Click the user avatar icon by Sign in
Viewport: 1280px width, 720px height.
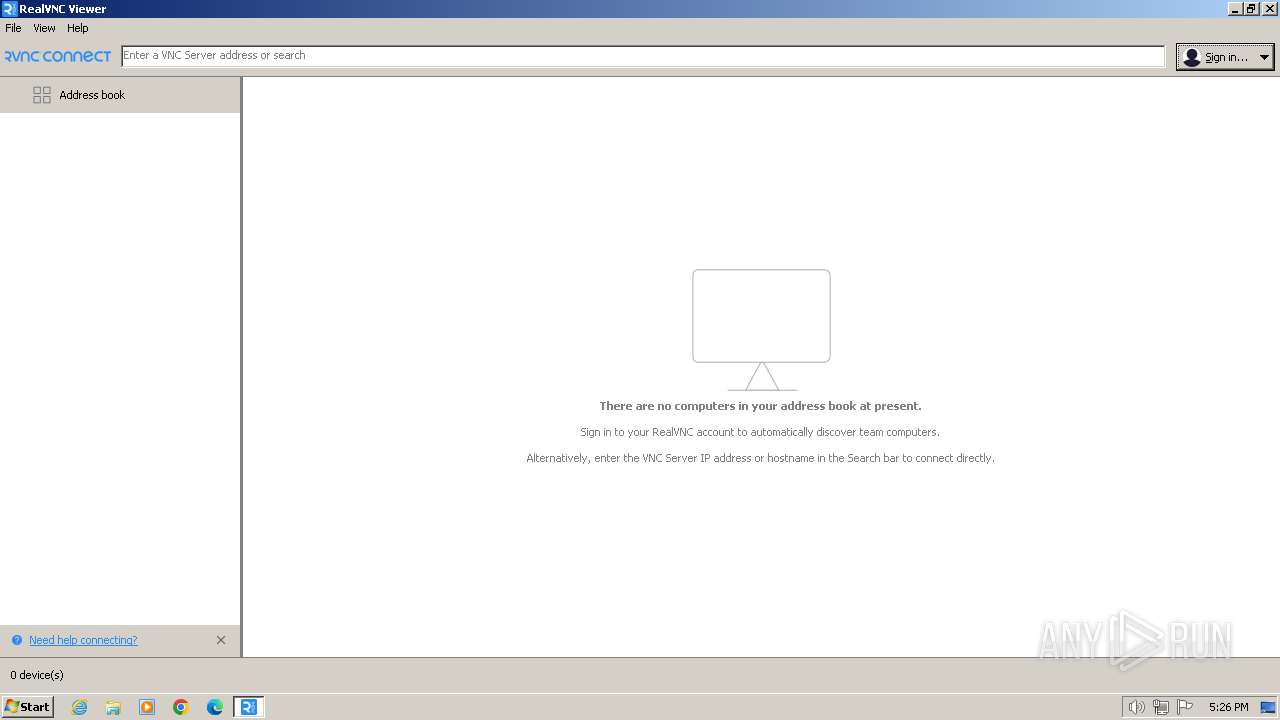point(1191,57)
